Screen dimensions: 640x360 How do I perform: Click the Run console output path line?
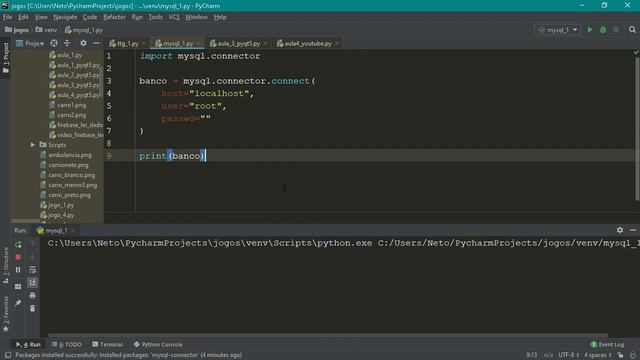[343, 243]
